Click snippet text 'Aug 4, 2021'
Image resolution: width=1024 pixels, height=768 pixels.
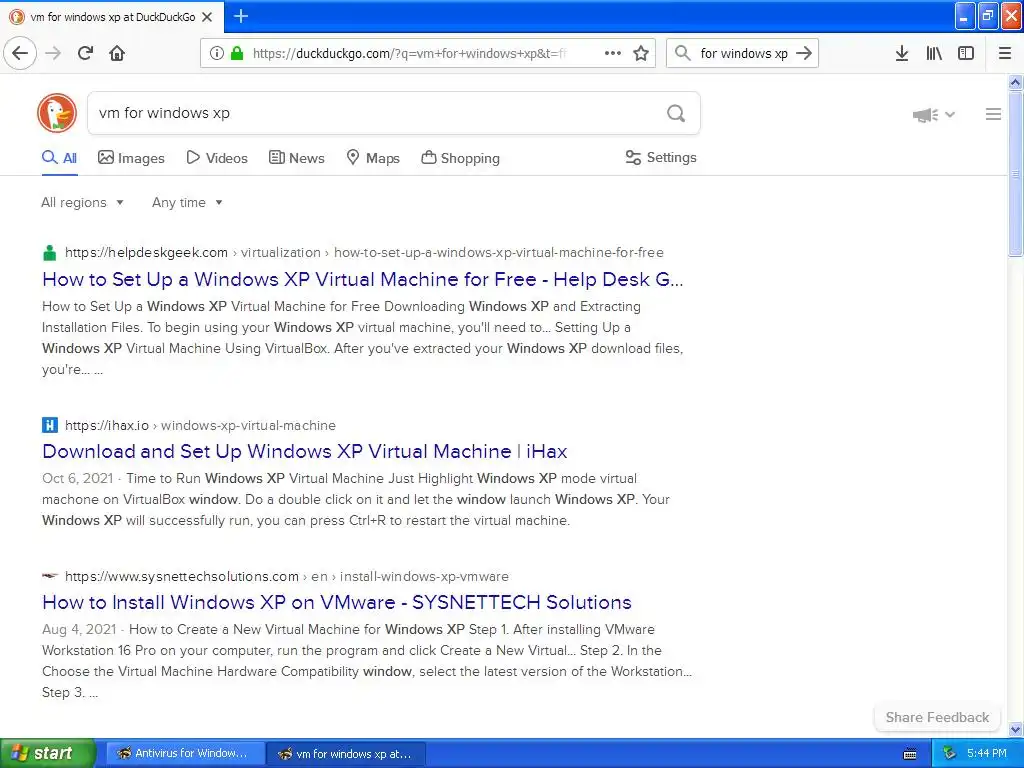[x=79, y=630]
